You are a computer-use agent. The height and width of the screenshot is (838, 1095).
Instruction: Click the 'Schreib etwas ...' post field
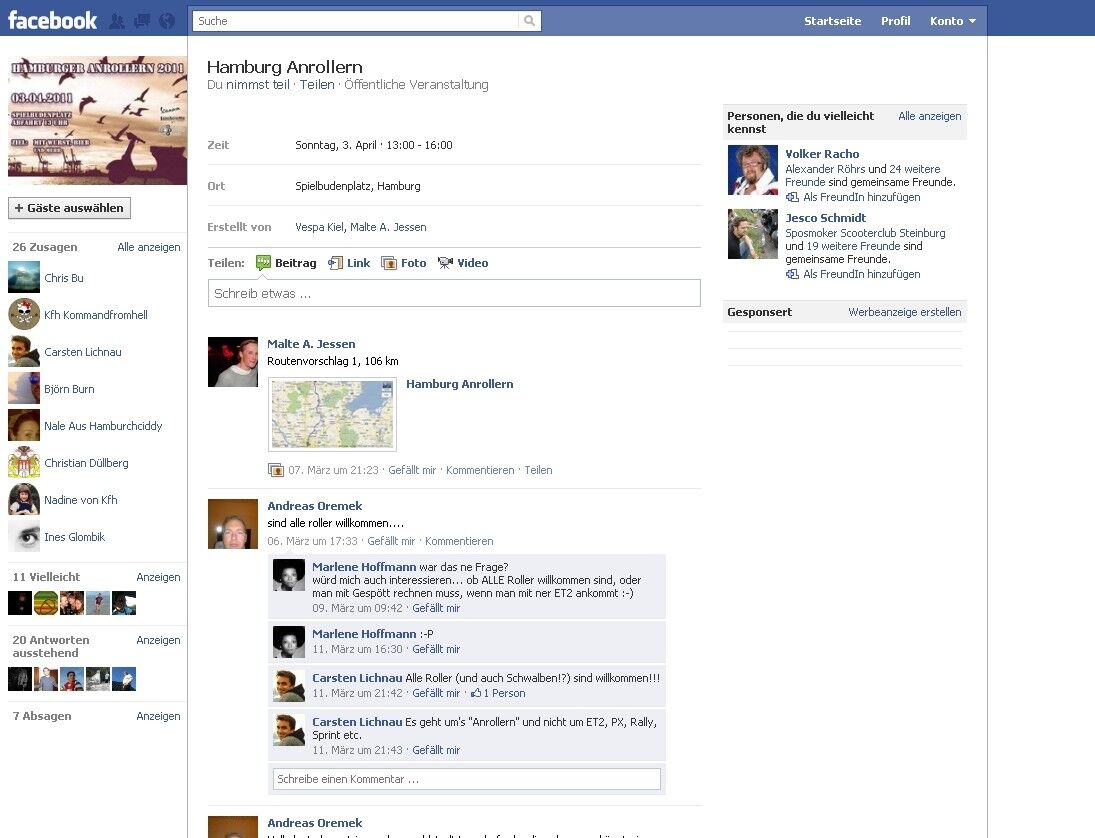coord(454,294)
